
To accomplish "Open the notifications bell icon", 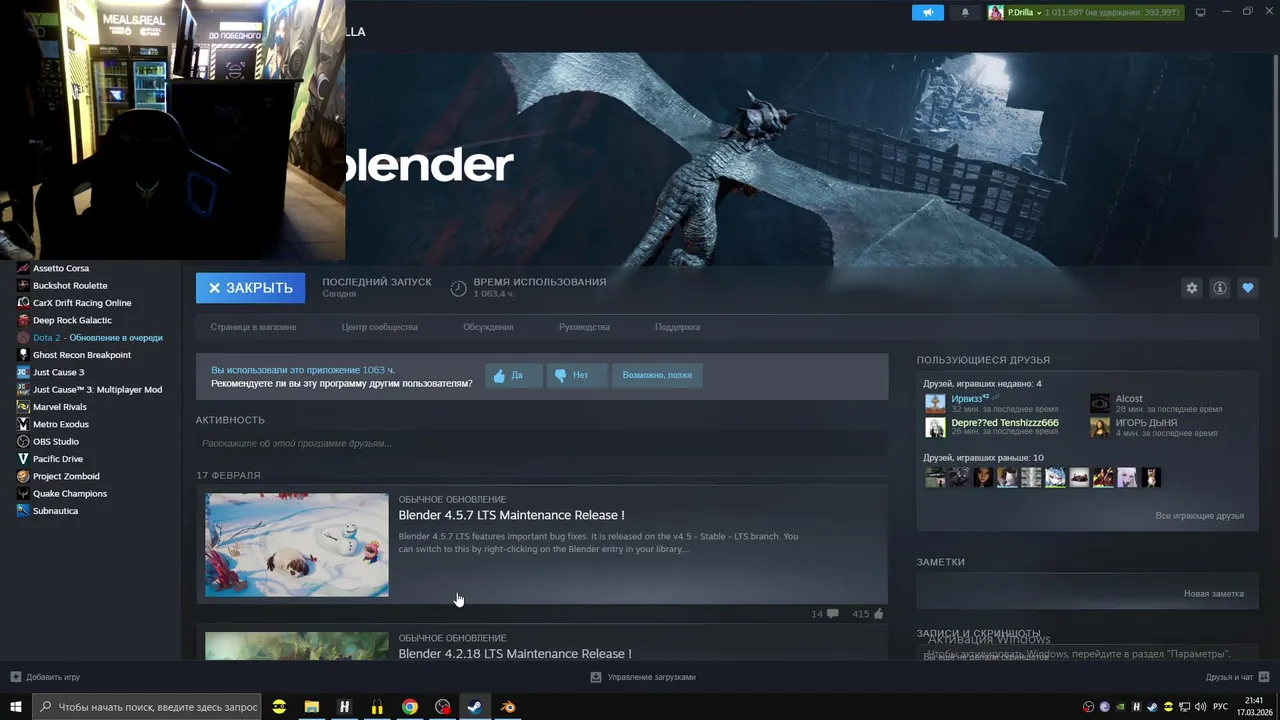I will pos(965,12).
